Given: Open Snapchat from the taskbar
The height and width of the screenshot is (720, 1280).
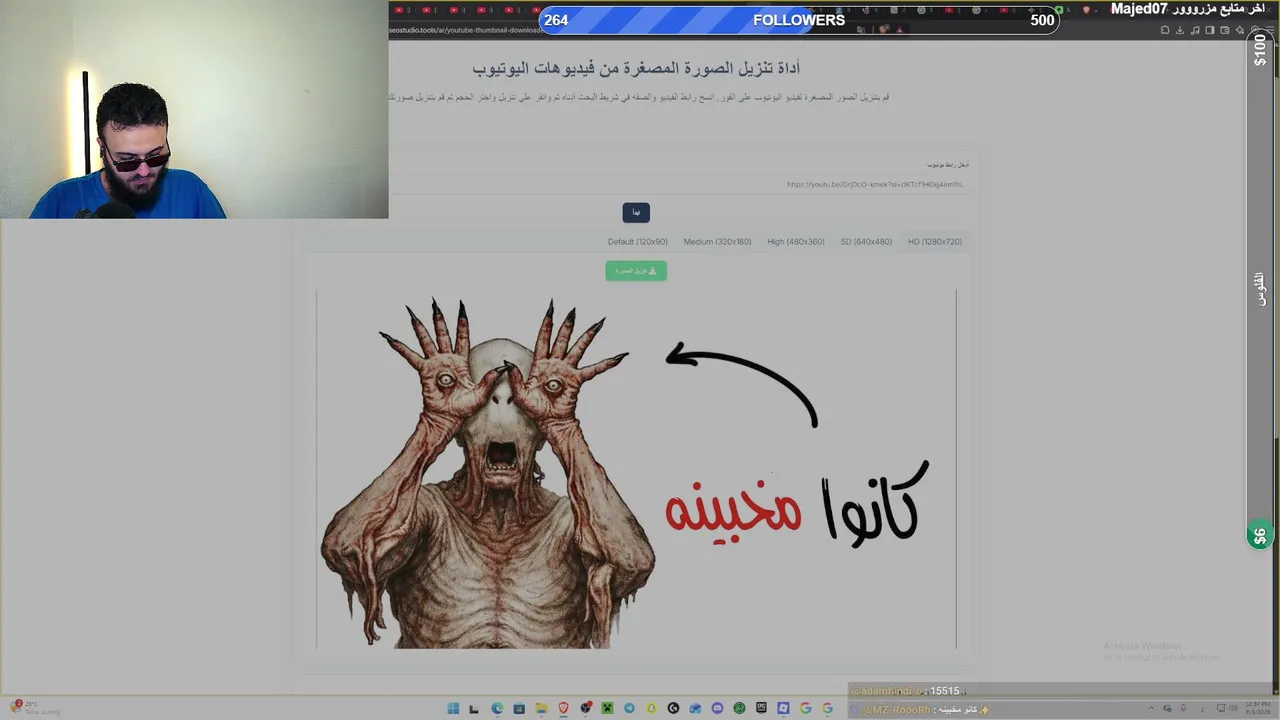Looking at the screenshot, I should pyautogui.click(x=651, y=709).
